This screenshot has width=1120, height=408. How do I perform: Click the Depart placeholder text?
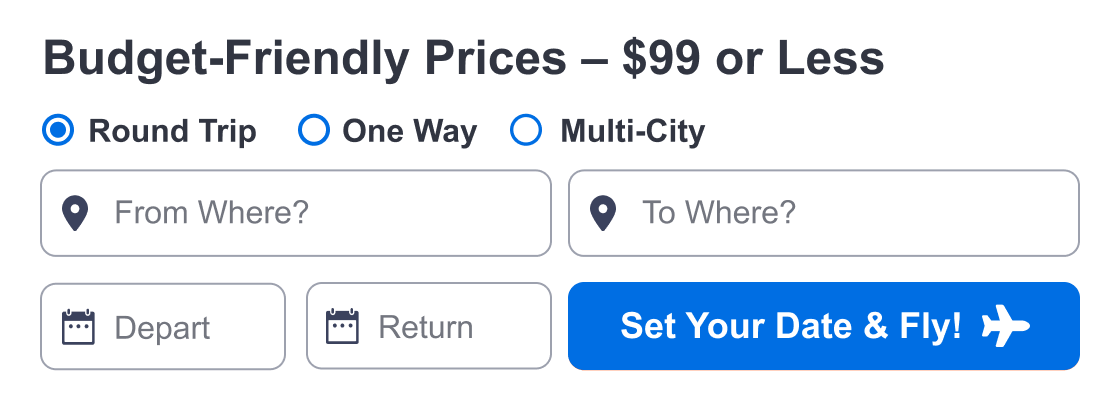tap(162, 328)
